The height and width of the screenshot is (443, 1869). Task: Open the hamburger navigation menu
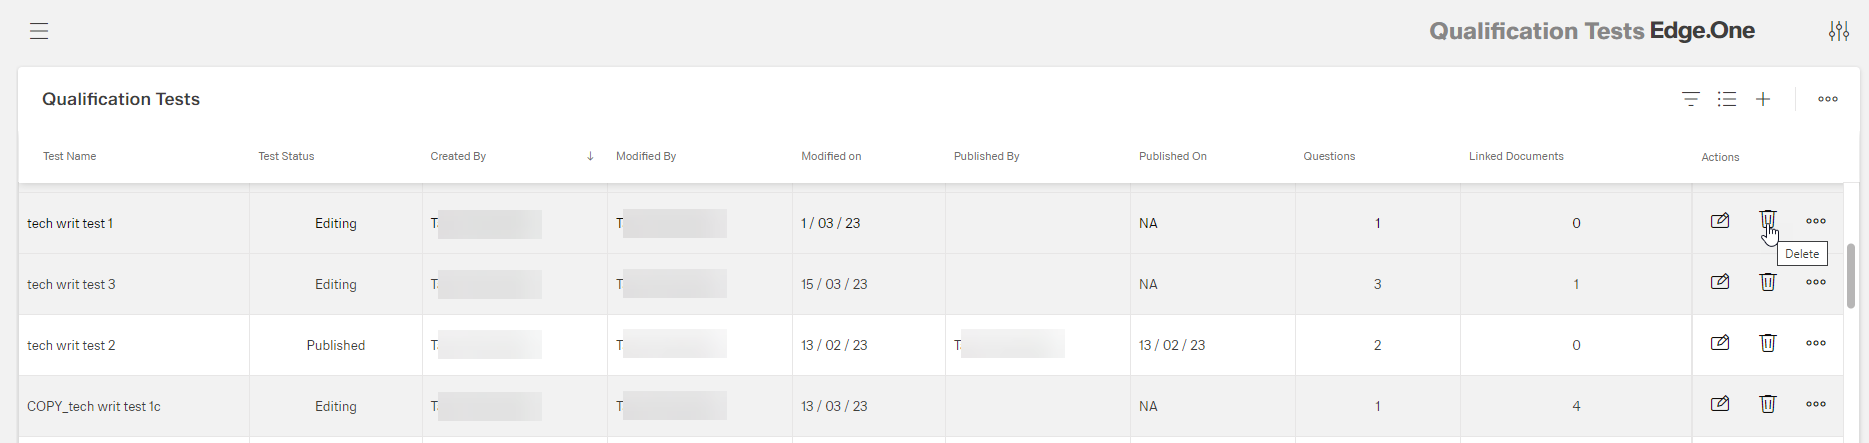(x=39, y=31)
